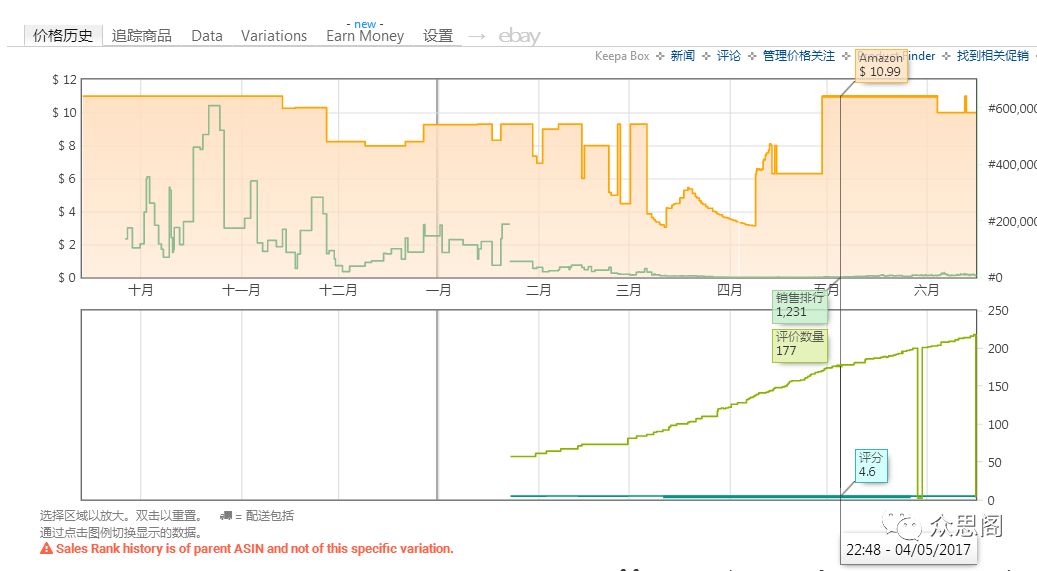Click the 二月 axis label
The image size is (1037, 571).
click(538, 290)
